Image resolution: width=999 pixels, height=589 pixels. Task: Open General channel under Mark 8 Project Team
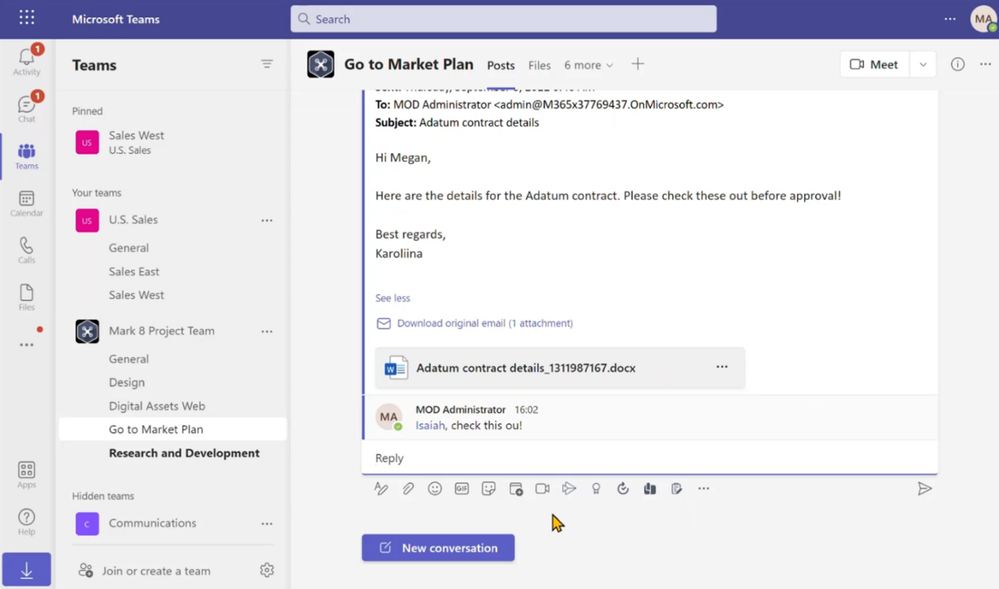coord(129,359)
